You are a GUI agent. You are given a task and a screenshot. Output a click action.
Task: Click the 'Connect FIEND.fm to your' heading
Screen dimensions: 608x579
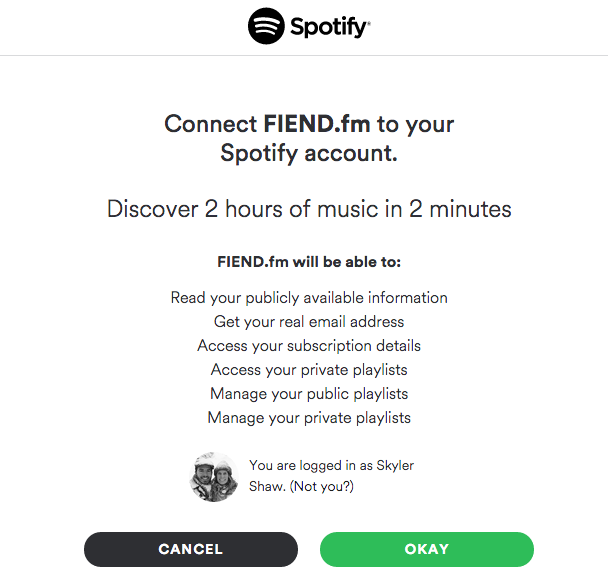click(309, 124)
